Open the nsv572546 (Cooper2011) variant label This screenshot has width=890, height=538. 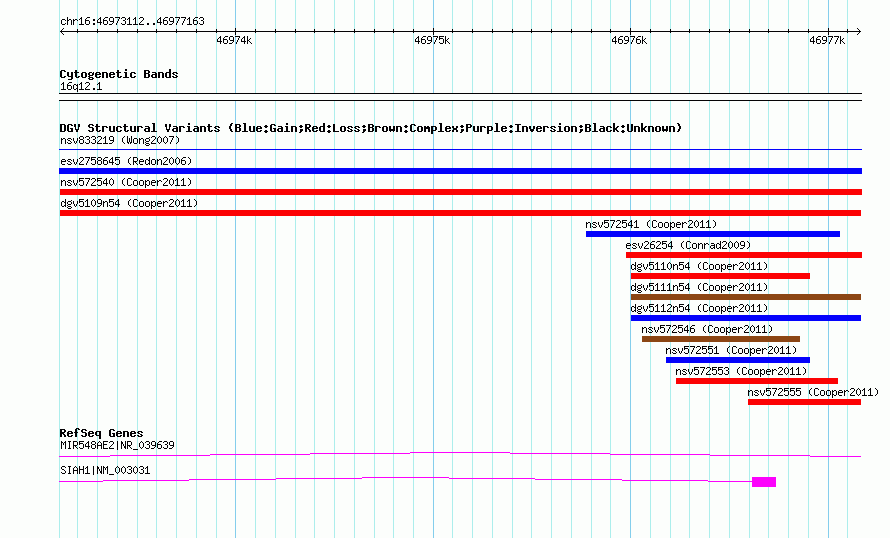707,329
